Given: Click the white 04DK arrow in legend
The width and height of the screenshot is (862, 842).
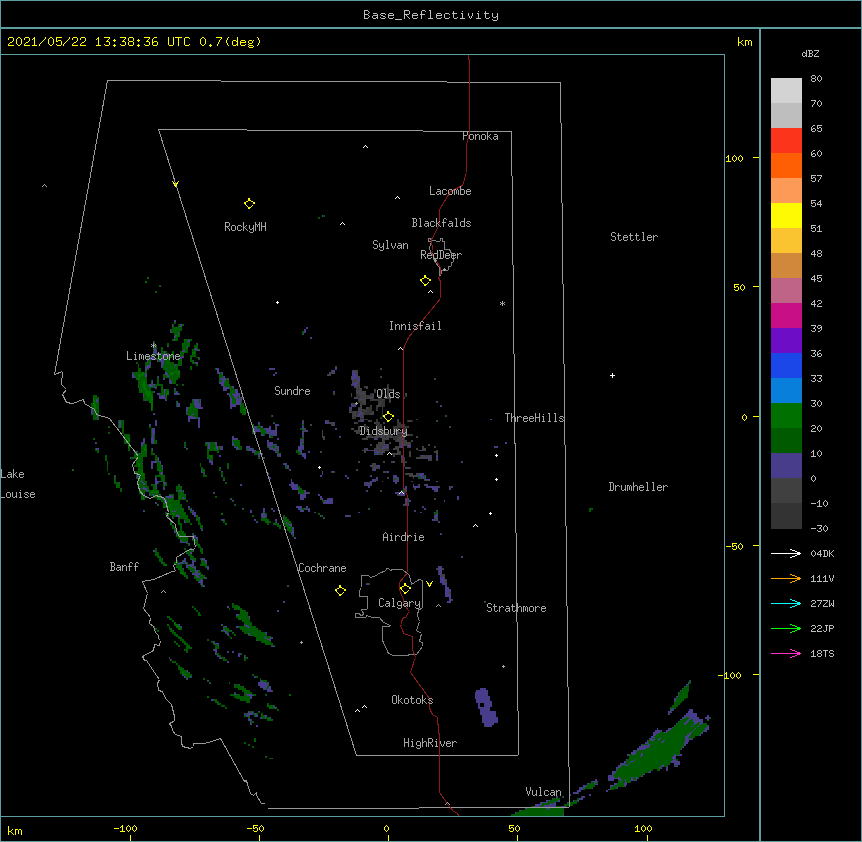Looking at the screenshot, I should point(786,553).
